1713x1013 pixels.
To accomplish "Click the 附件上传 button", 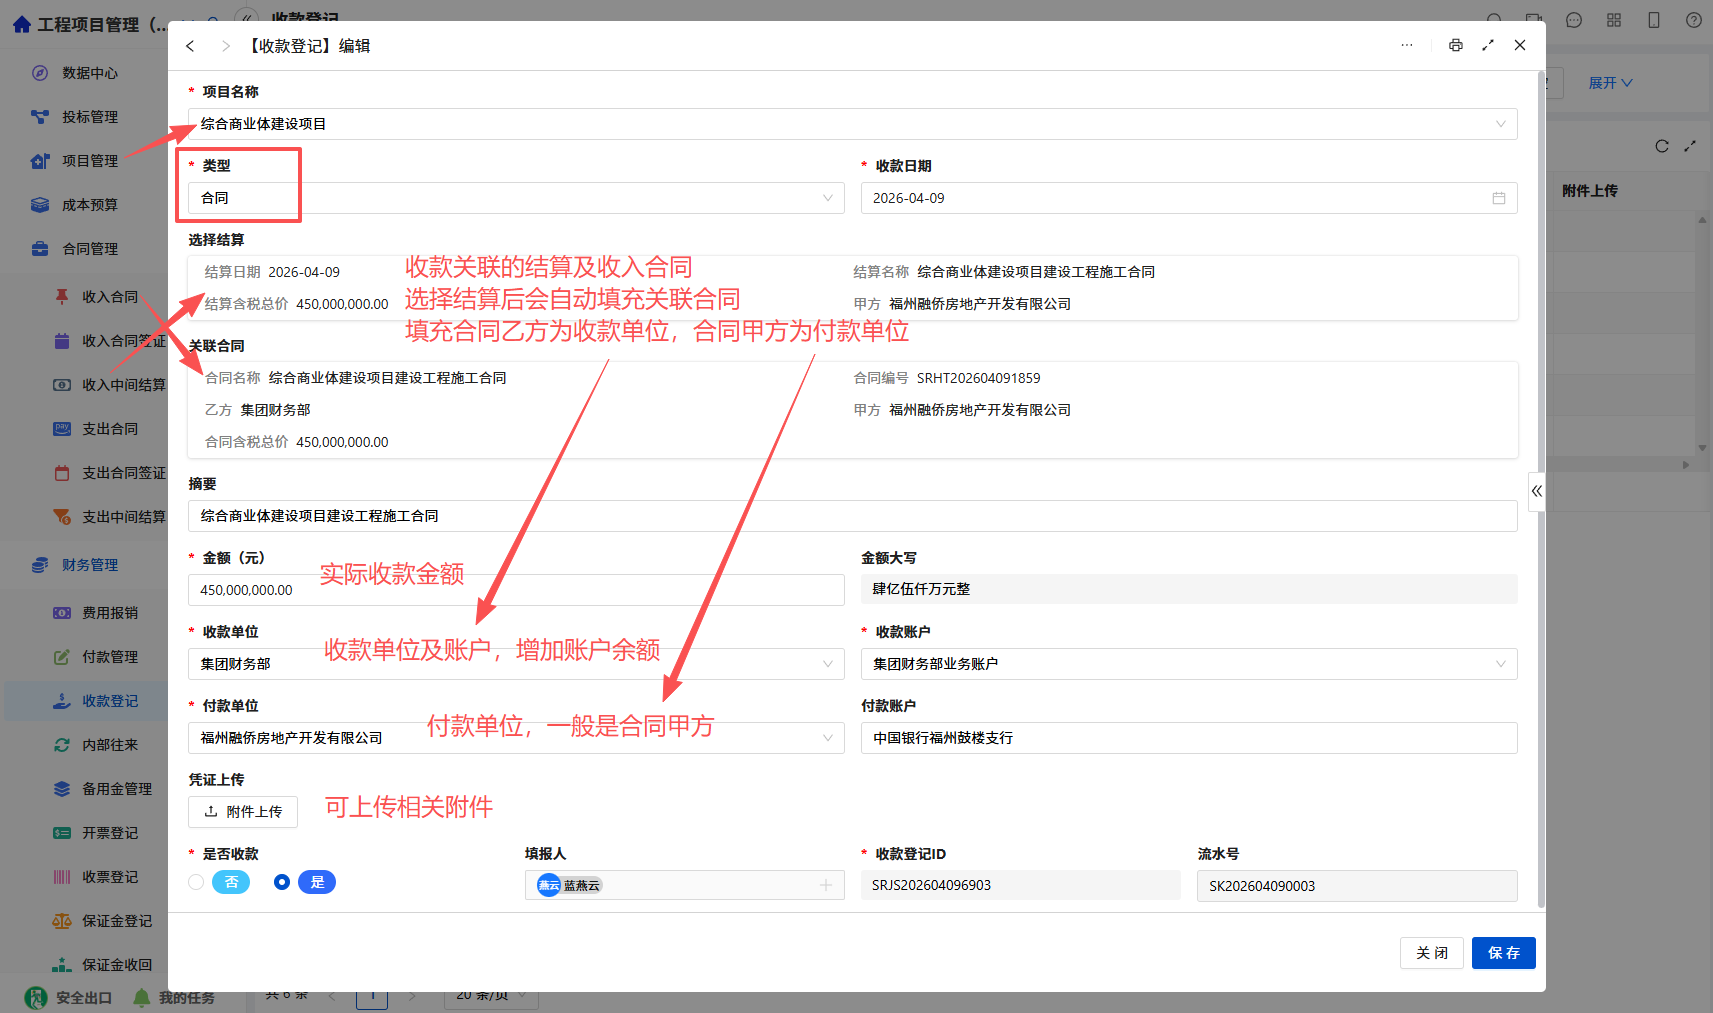I will 243,812.
